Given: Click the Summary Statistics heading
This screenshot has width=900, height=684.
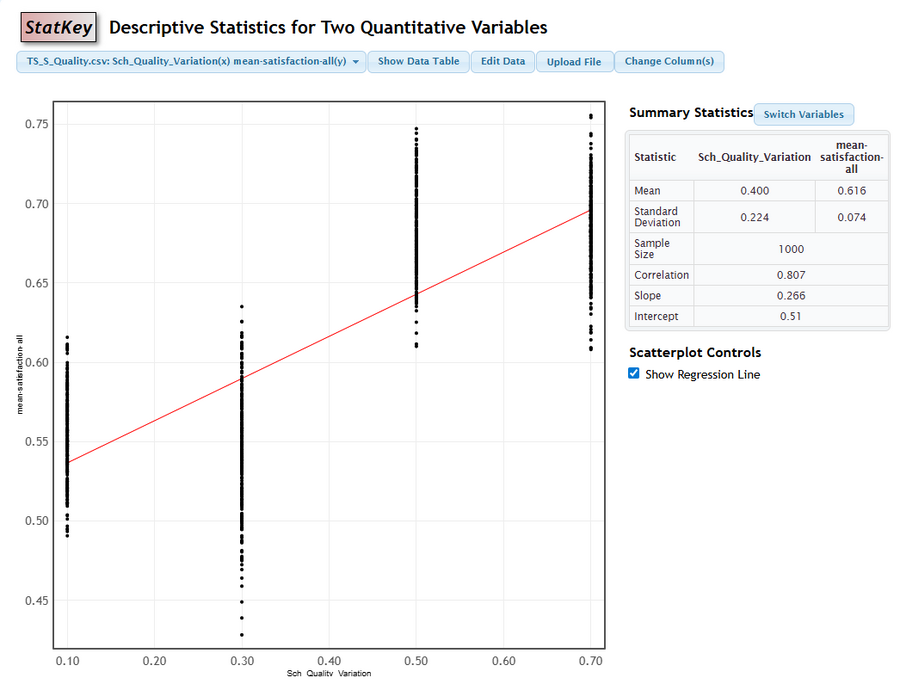Looking at the screenshot, I should (x=690, y=113).
